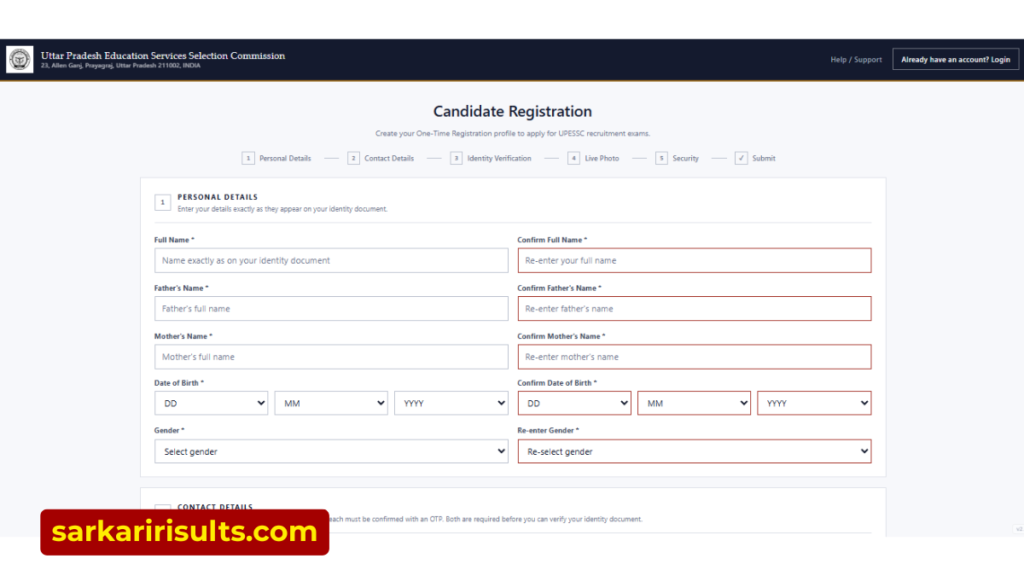Image resolution: width=1024 pixels, height=576 pixels.
Task: Open Confirm Date of Birth YYYY dropdown
Action: point(814,403)
